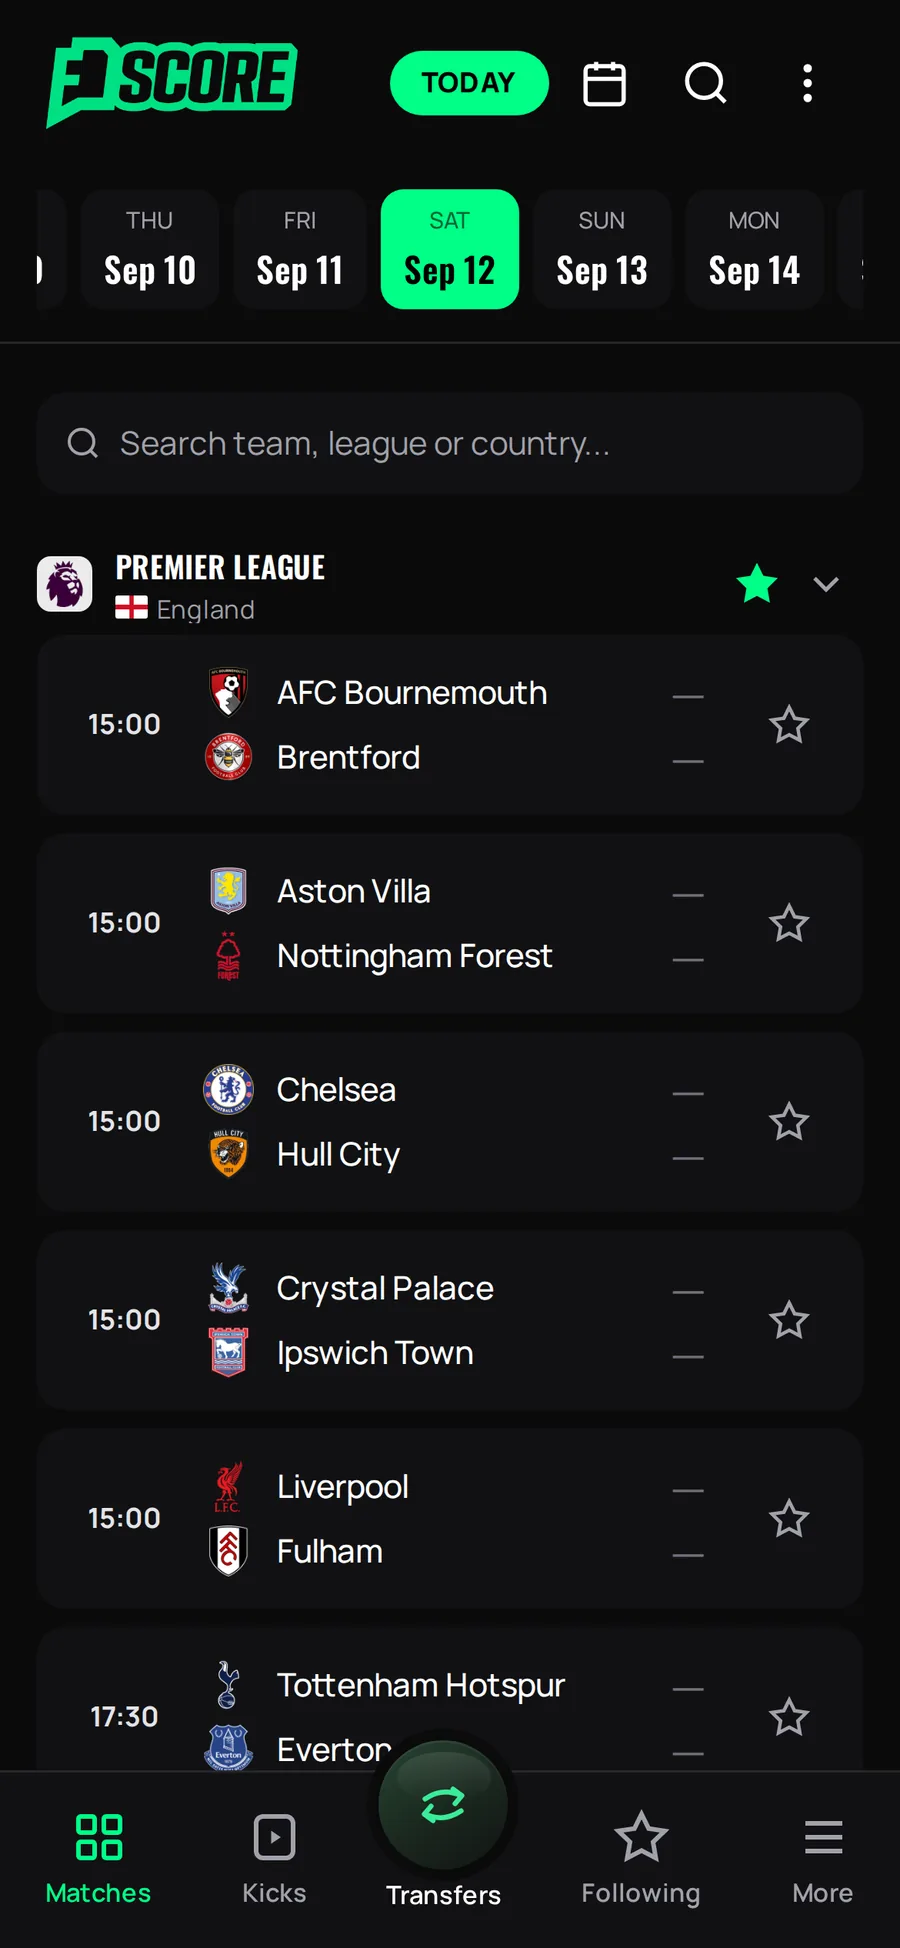Screen dimensions: 900x1948
Task: Open the Aston Villa vs Nottingham Forest match
Action: pos(450,923)
